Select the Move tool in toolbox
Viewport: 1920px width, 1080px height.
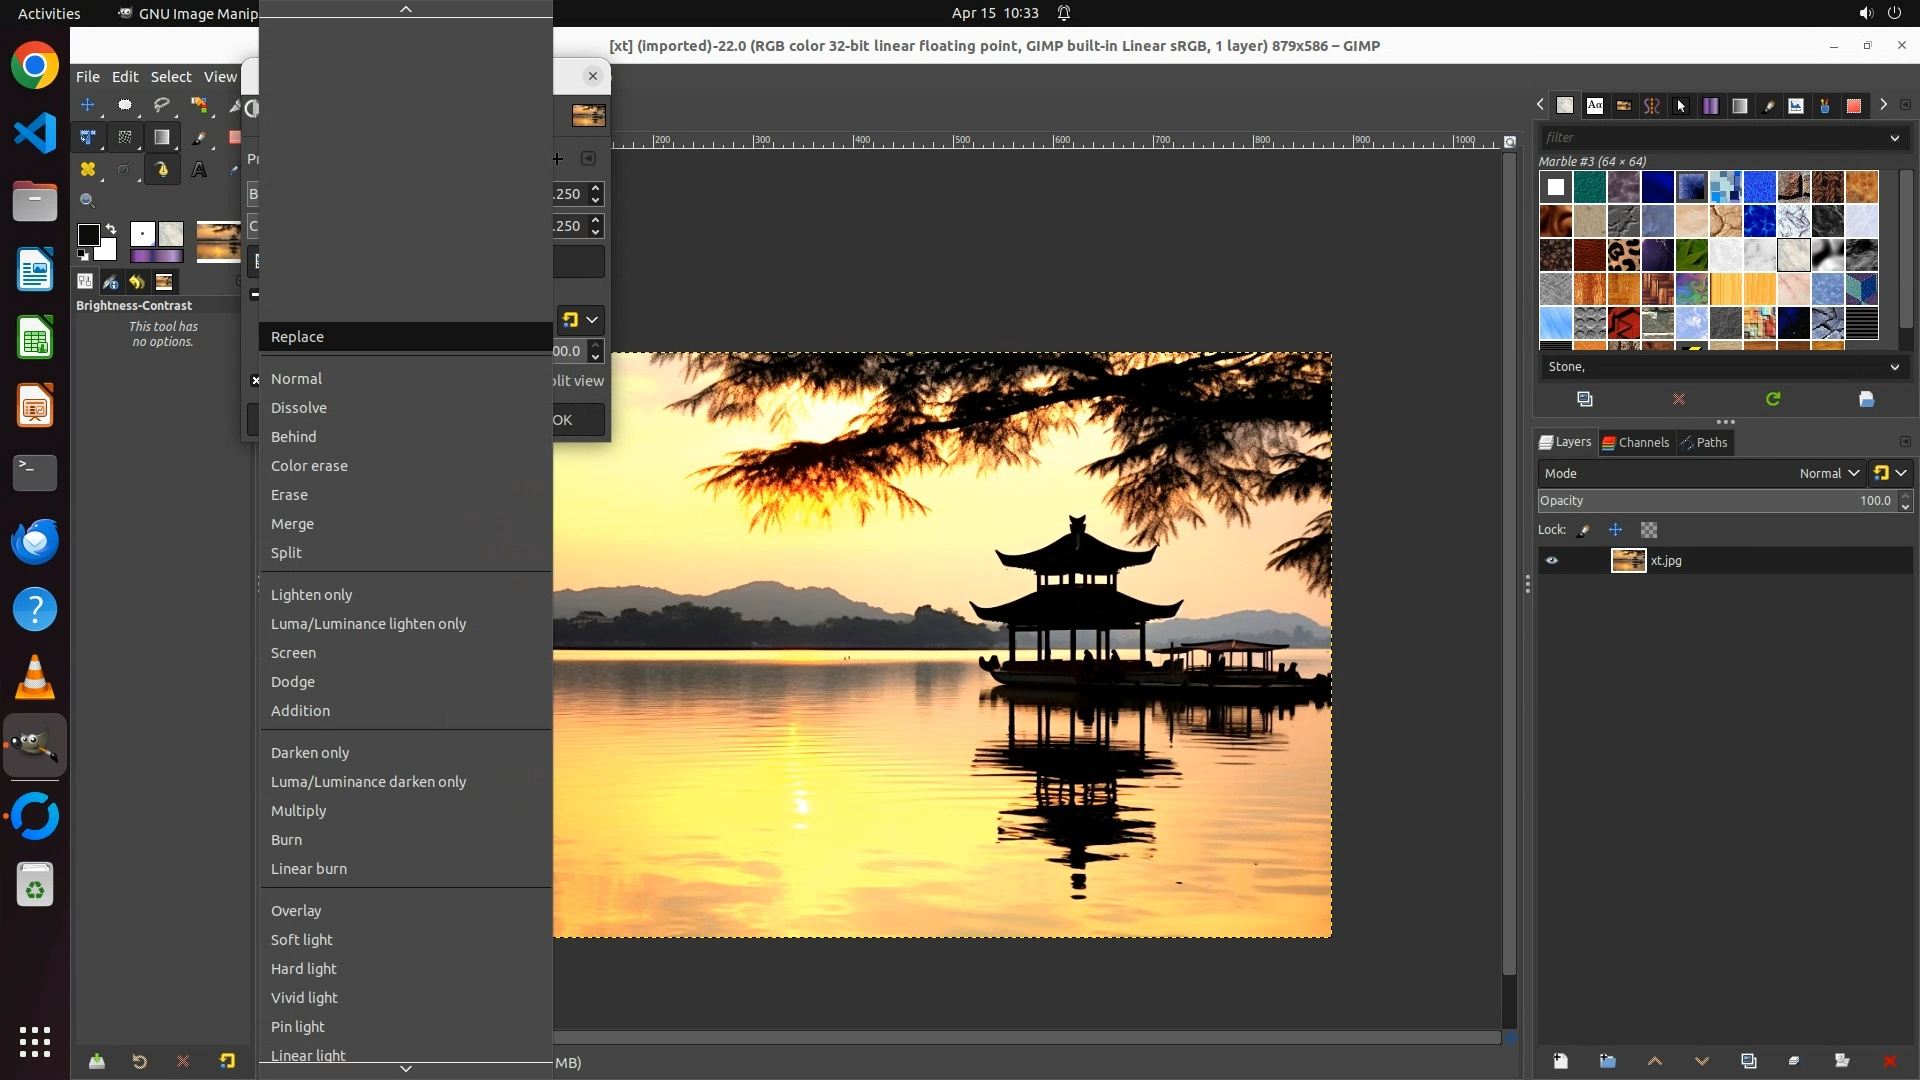[x=88, y=105]
